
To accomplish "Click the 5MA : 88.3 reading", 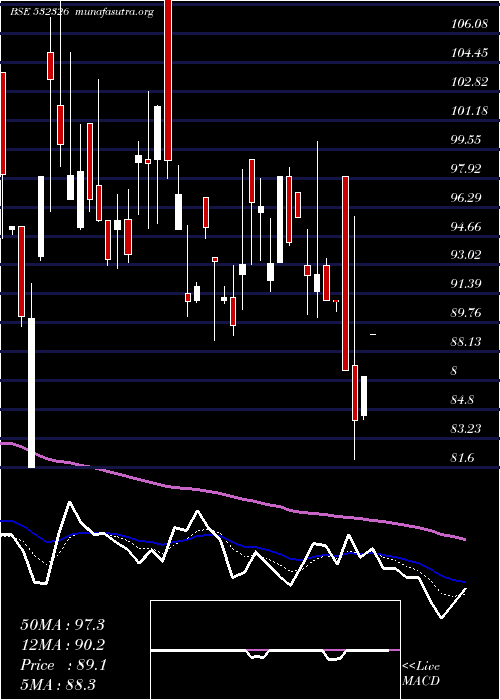I will [58, 685].
